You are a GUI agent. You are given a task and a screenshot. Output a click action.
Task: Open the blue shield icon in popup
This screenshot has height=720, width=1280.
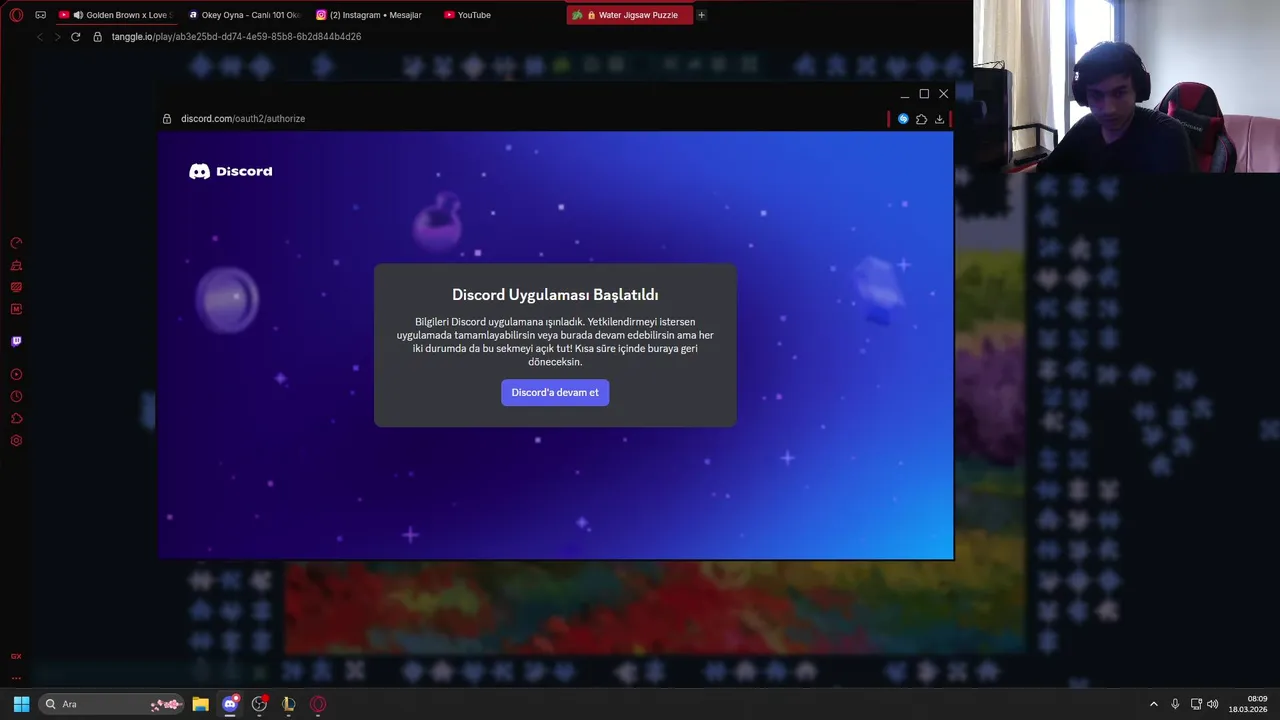(903, 119)
